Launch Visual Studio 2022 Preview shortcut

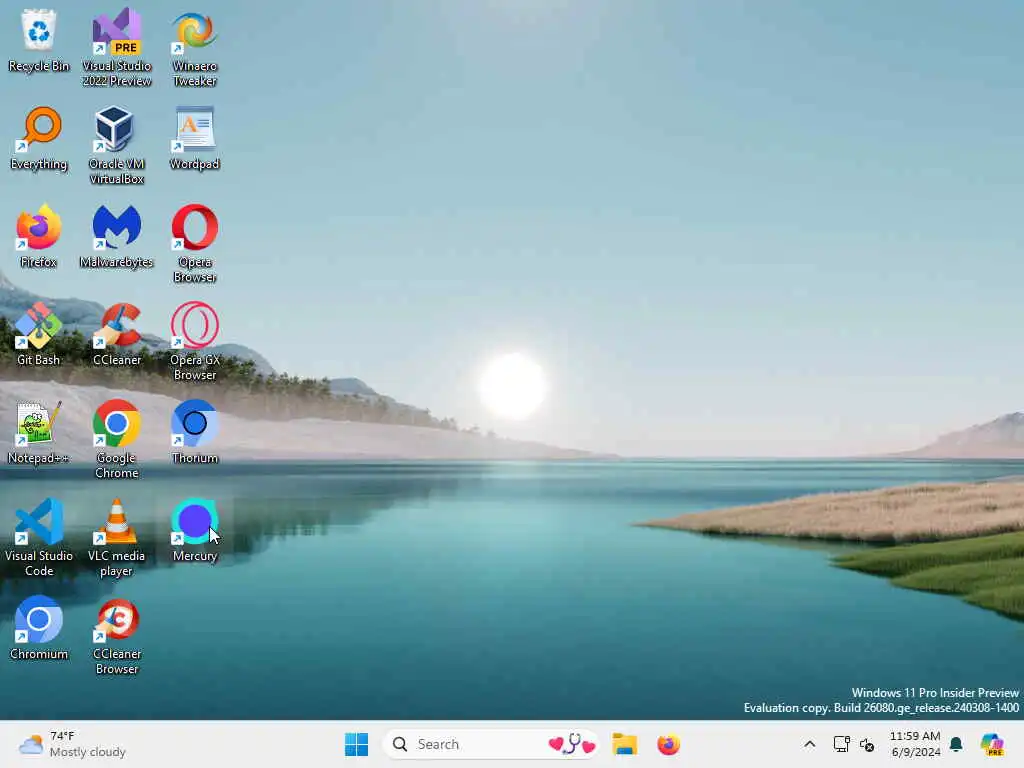point(116,48)
